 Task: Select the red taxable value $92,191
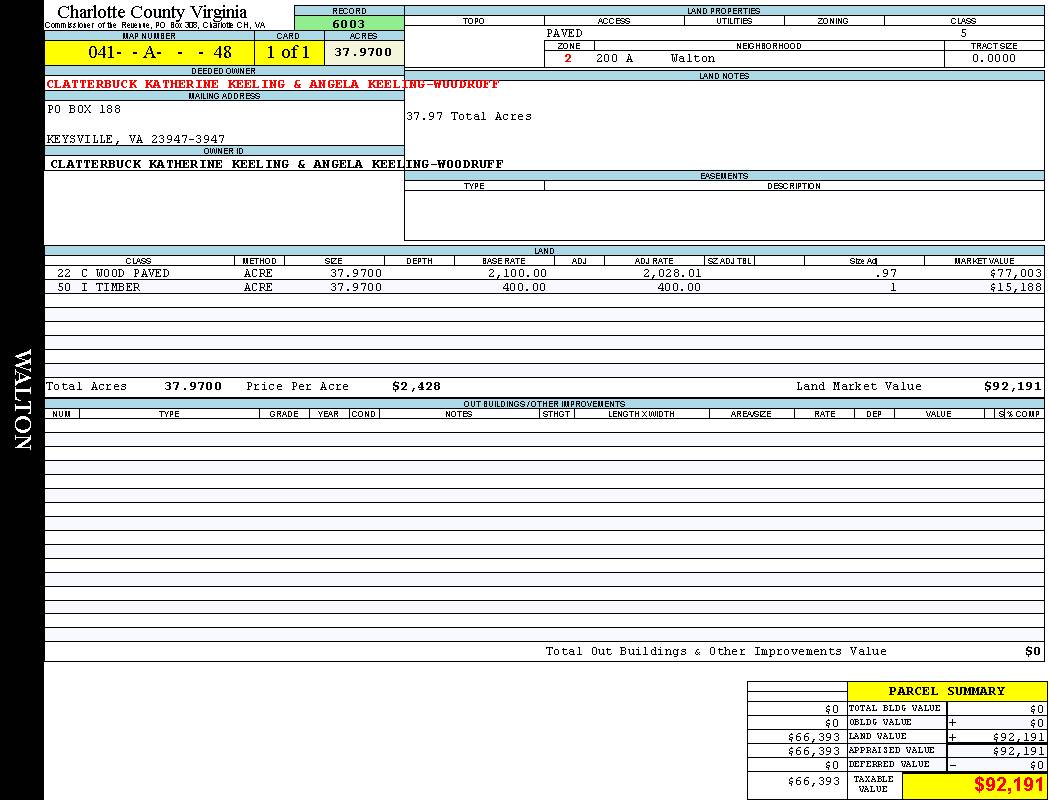1008,785
